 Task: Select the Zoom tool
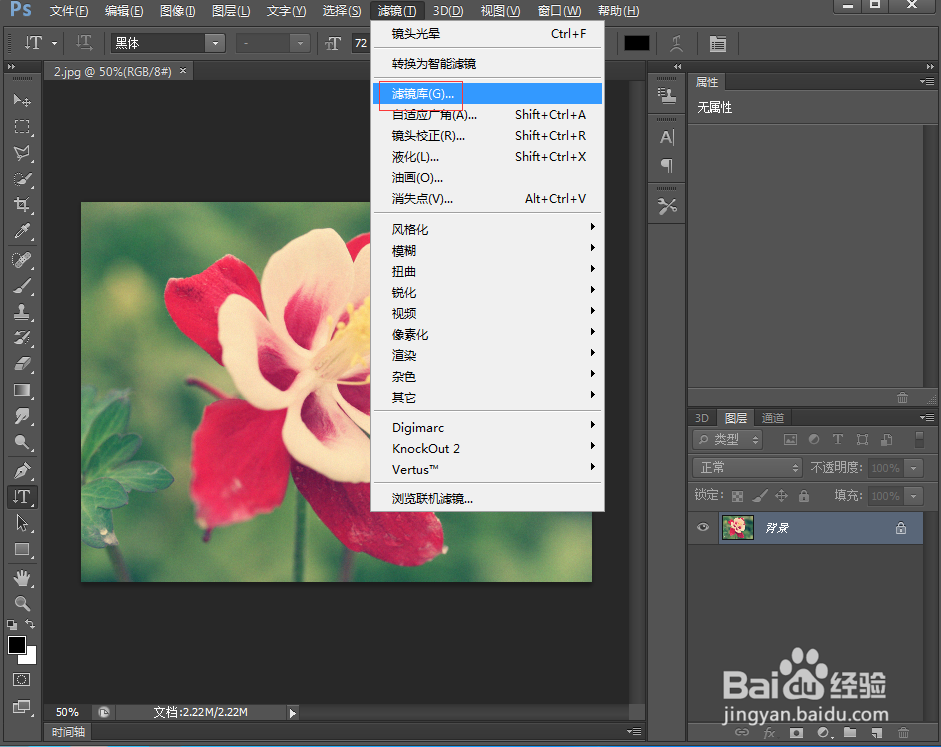click(x=22, y=603)
